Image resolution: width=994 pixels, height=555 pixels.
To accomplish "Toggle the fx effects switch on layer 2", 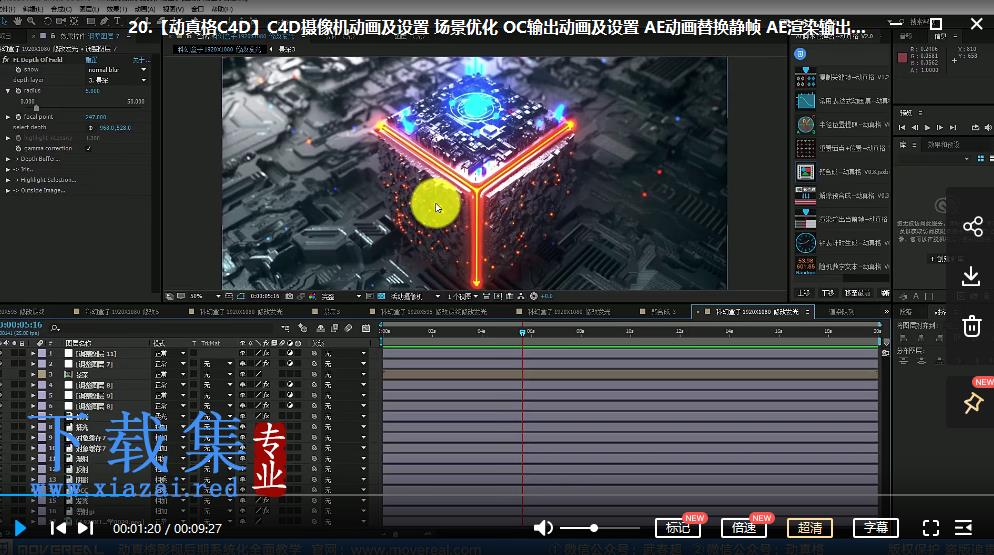I will pyautogui.click(x=266, y=364).
